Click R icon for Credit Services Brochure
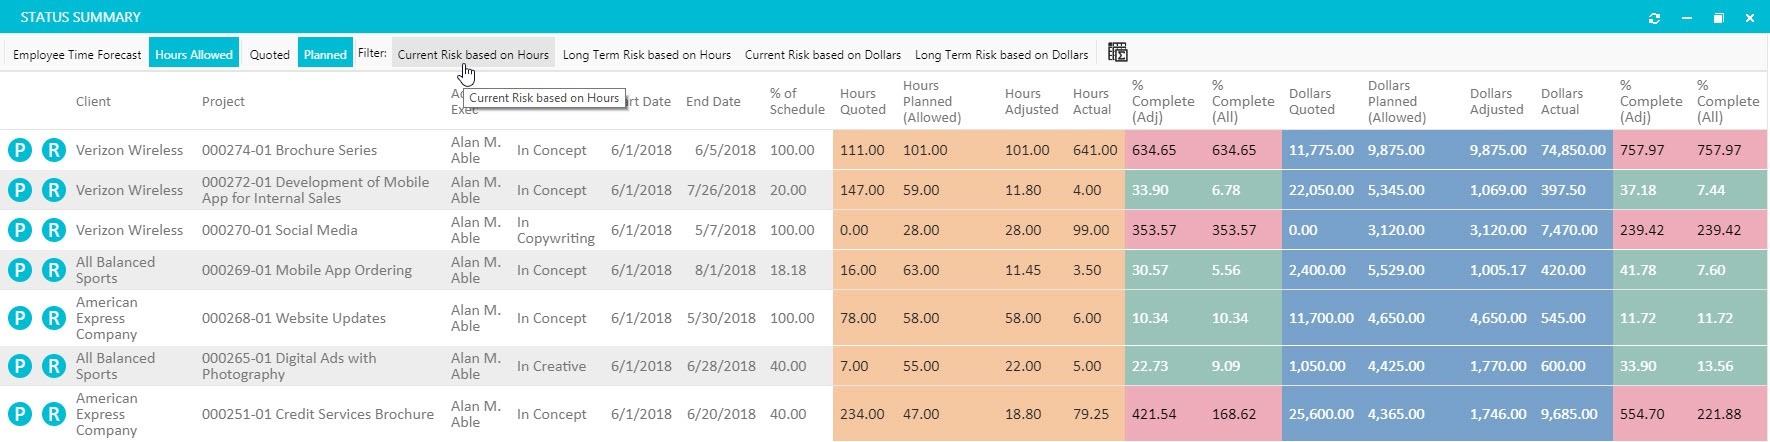 (53, 414)
